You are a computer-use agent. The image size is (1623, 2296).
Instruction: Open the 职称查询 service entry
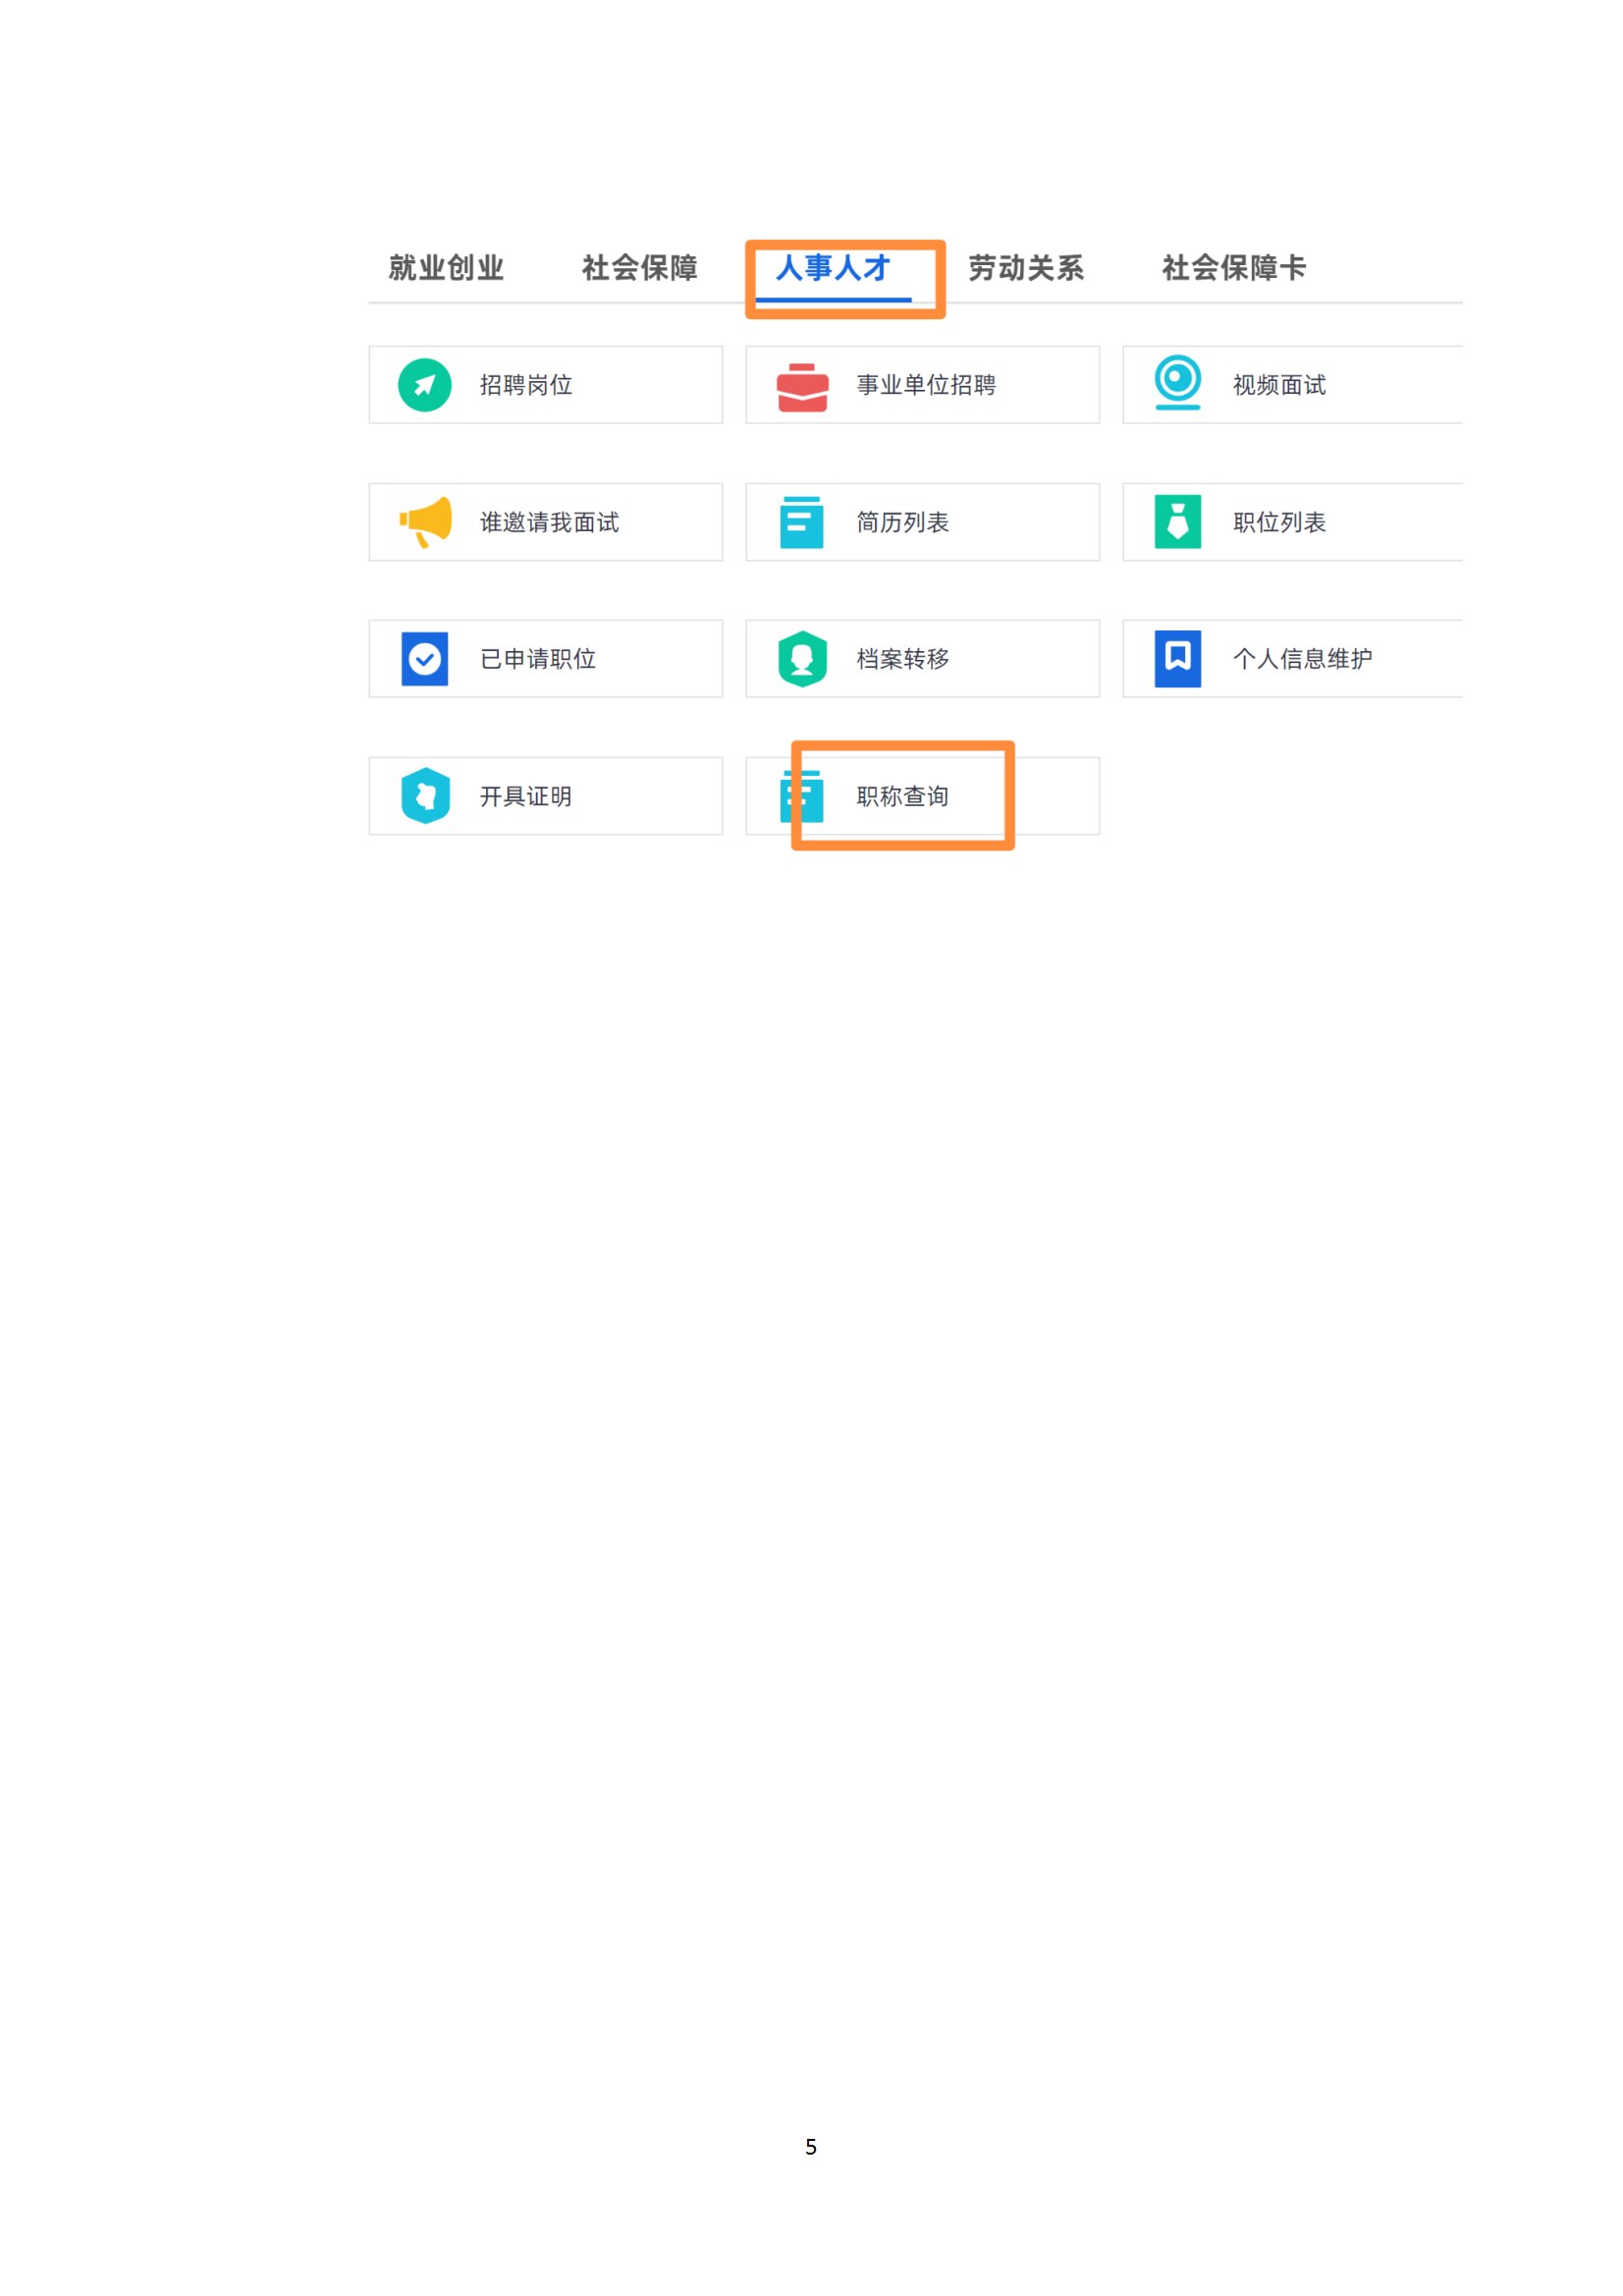click(x=922, y=796)
